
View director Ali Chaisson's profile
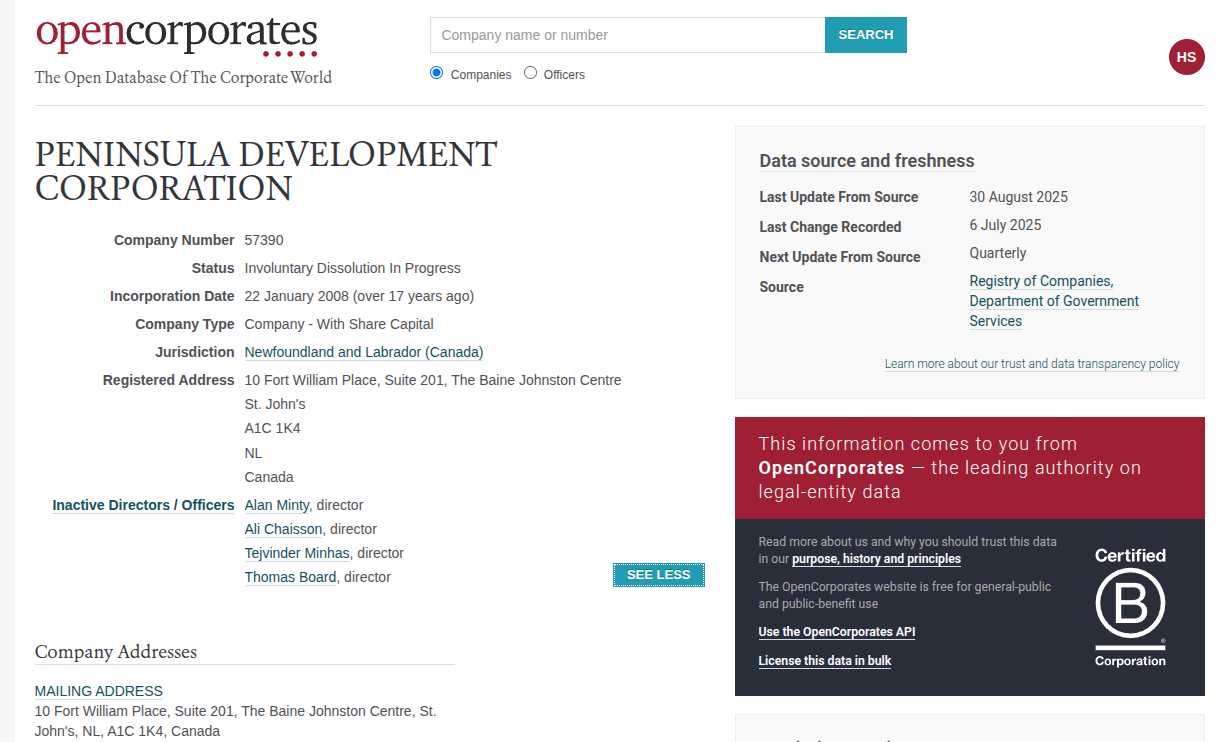(283, 529)
